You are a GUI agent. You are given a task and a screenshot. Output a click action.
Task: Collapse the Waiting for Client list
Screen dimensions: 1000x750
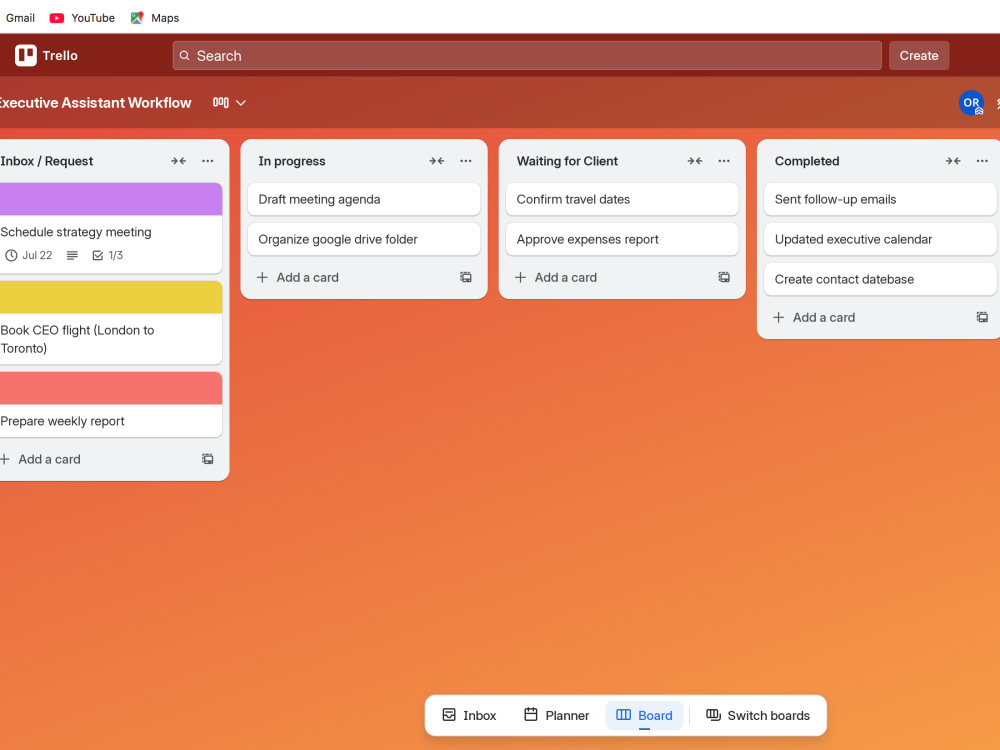(695, 161)
